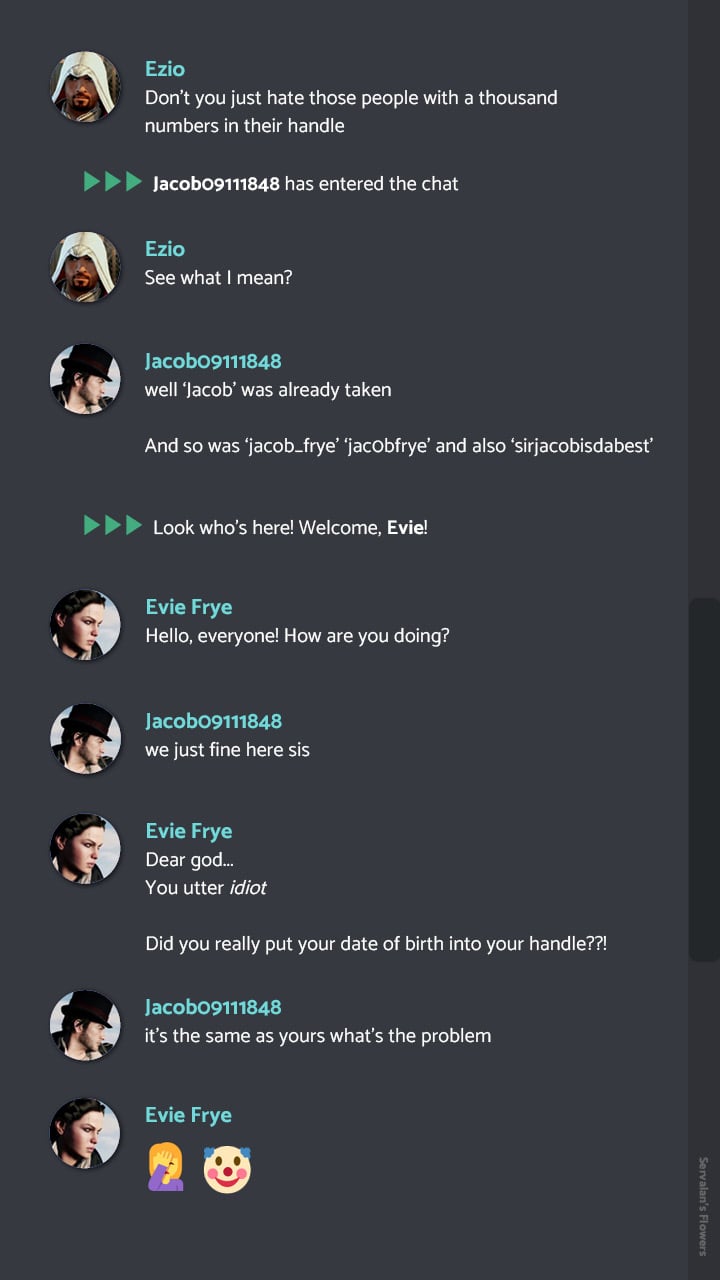This screenshot has height=1280, width=720.
Task: Click the 'Servalan's Flowers' vertical watermark text
Action: (x=703, y=1205)
